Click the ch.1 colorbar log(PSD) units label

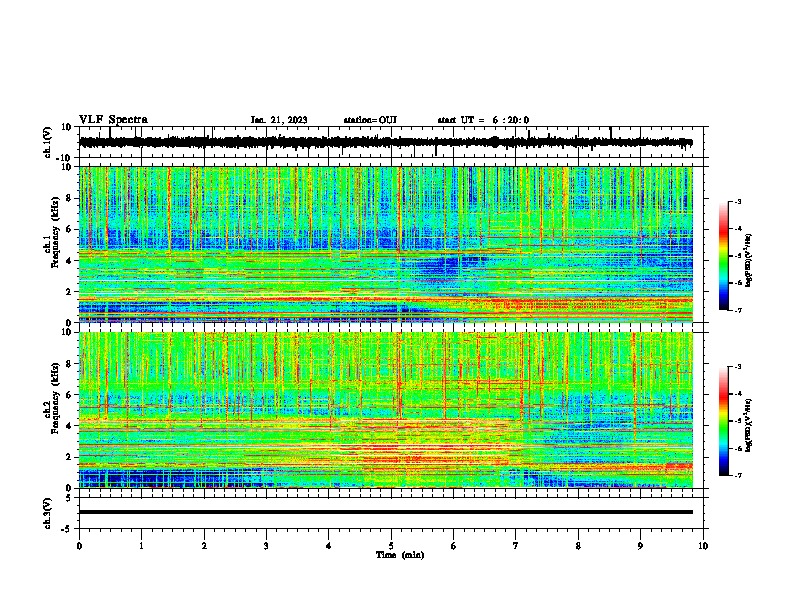point(749,261)
